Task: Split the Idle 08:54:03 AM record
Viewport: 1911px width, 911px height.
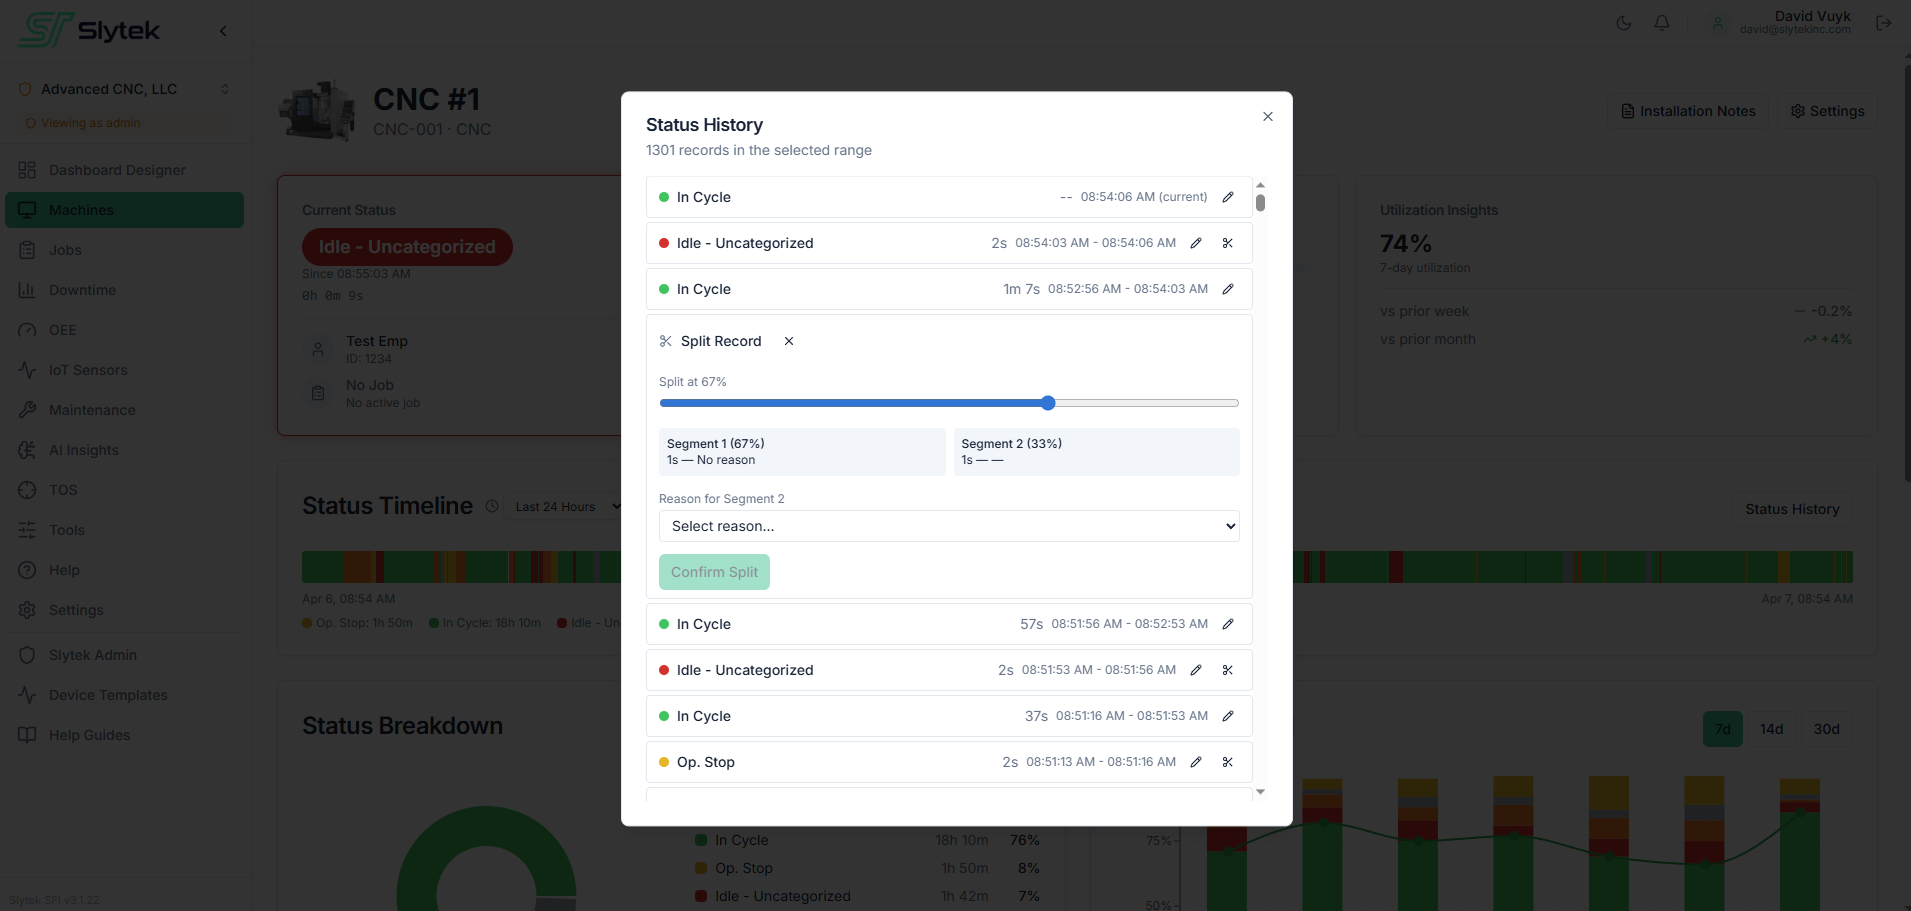Action: [x=1228, y=243]
